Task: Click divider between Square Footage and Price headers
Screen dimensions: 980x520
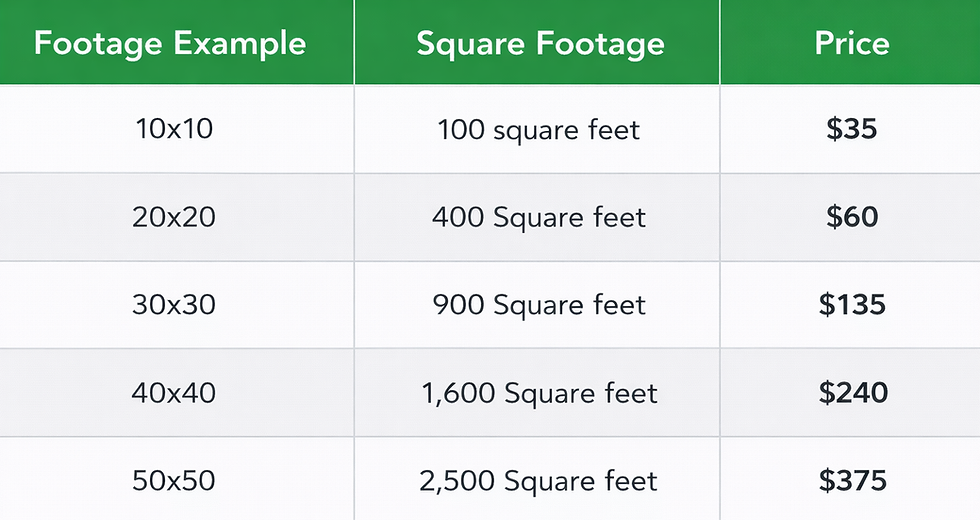Action: (x=720, y=44)
